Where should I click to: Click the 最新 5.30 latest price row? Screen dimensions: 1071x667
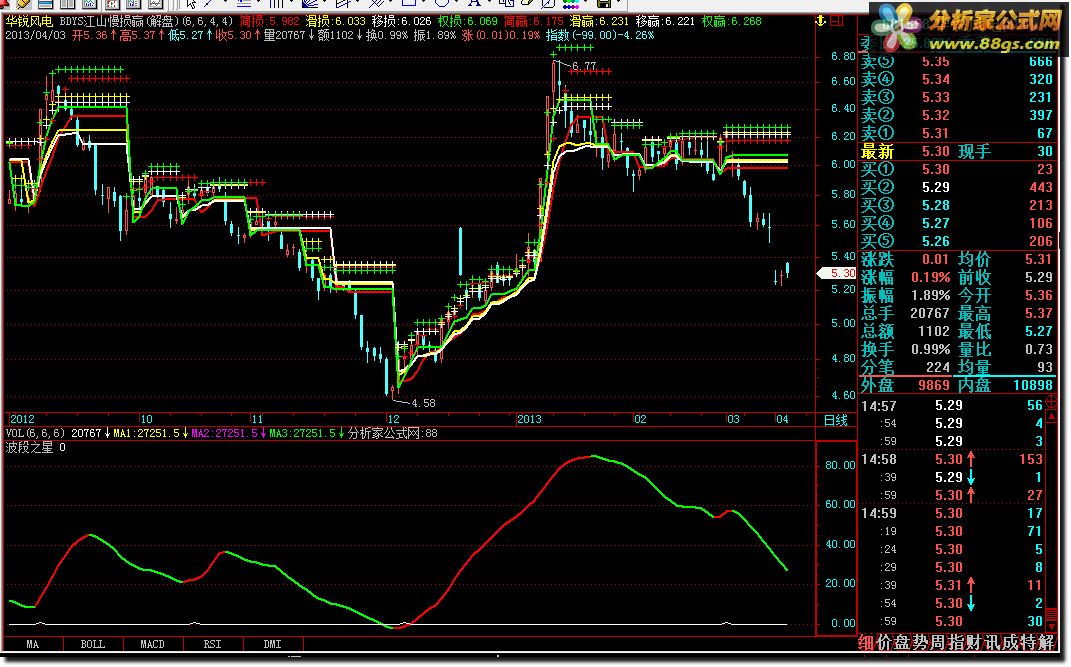957,152
